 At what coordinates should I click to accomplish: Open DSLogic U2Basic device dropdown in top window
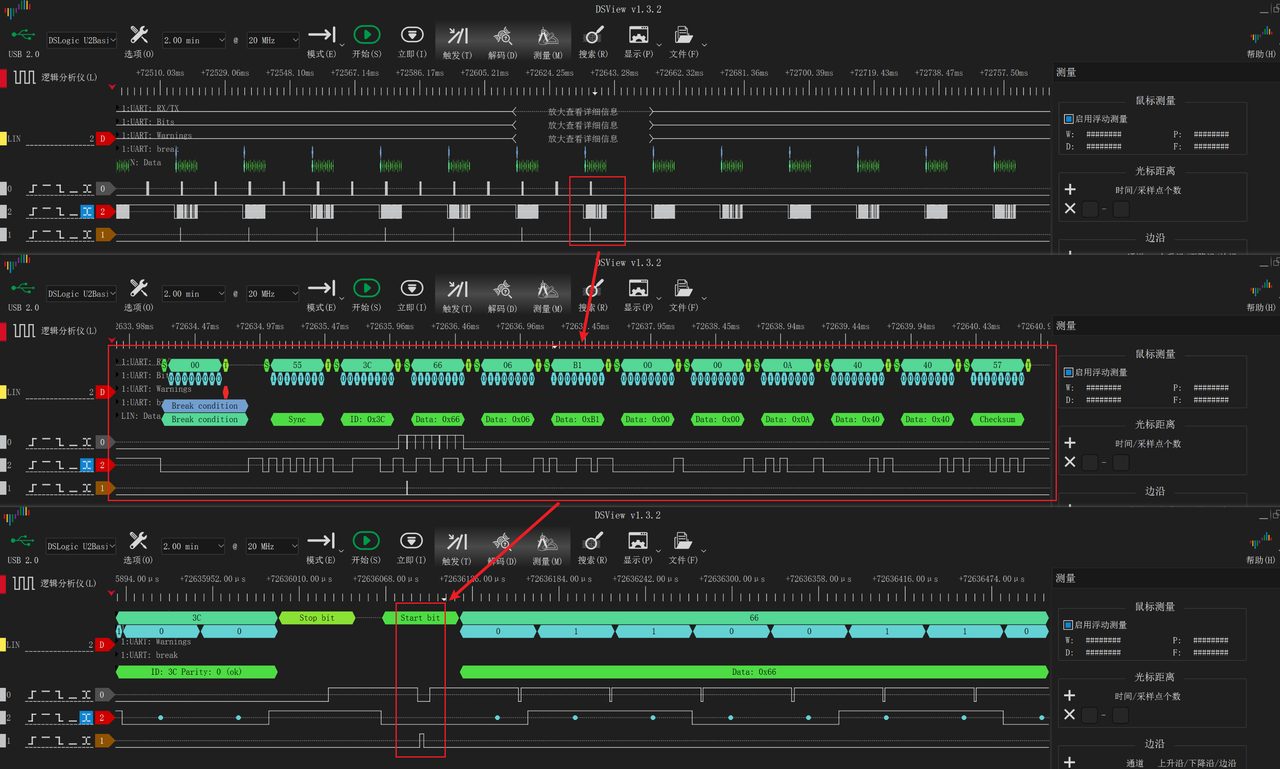tap(82, 40)
